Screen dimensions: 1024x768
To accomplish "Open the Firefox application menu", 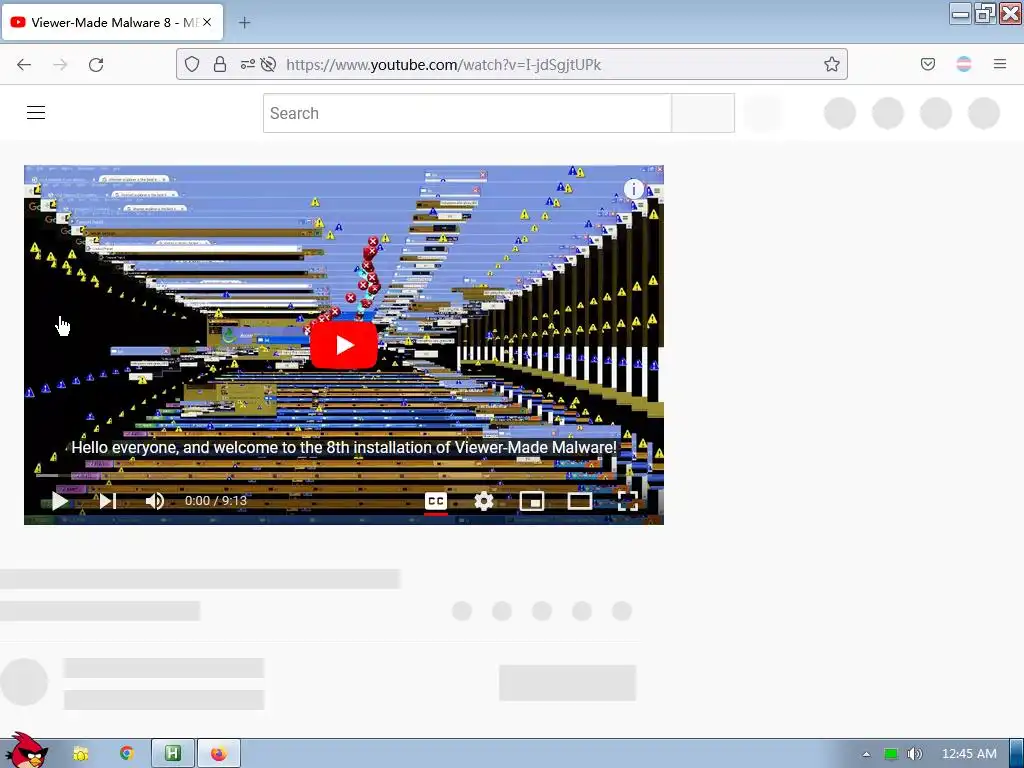I will 1000,64.
